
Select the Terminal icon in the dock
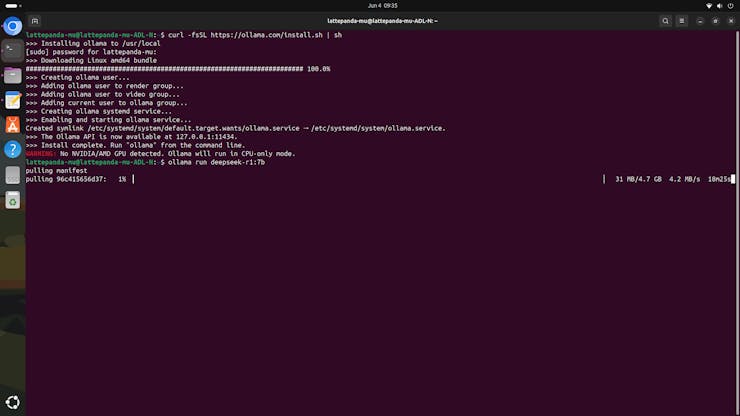[x=13, y=51]
